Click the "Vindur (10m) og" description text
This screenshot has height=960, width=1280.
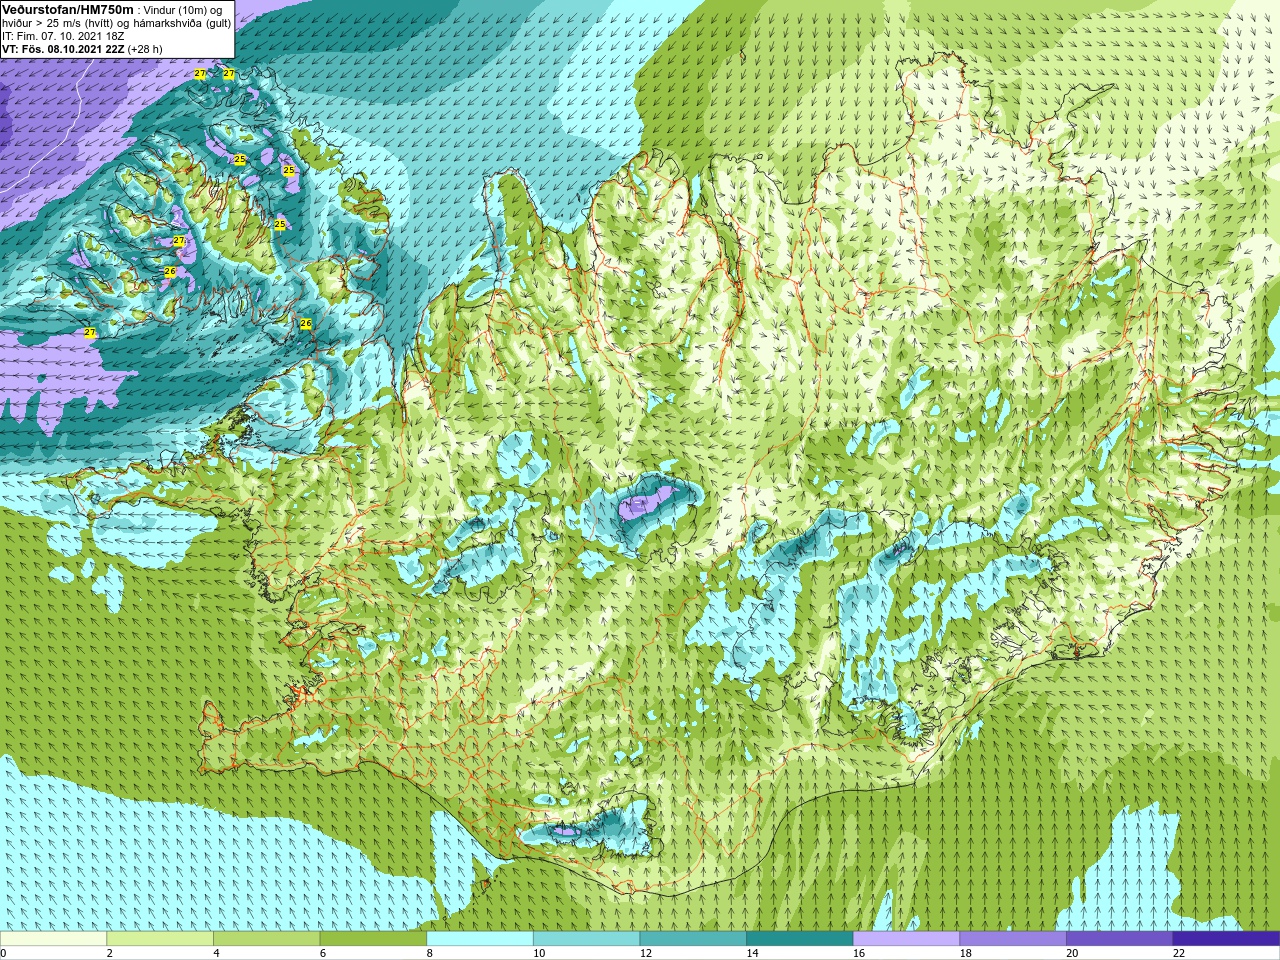(x=184, y=10)
